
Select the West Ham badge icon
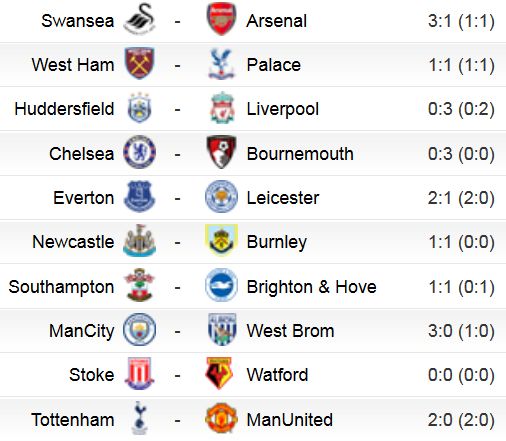click(139, 63)
